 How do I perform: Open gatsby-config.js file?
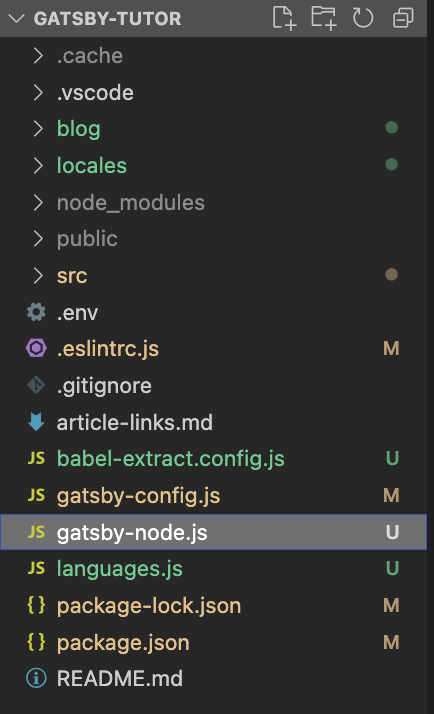tap(138, 496)
